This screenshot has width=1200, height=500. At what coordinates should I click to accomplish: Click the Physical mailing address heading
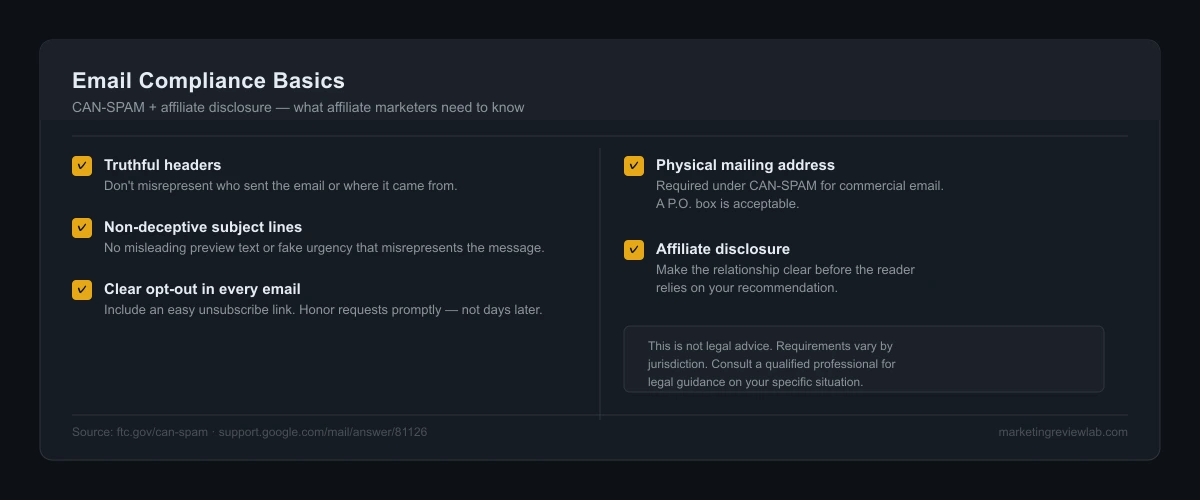745,165
